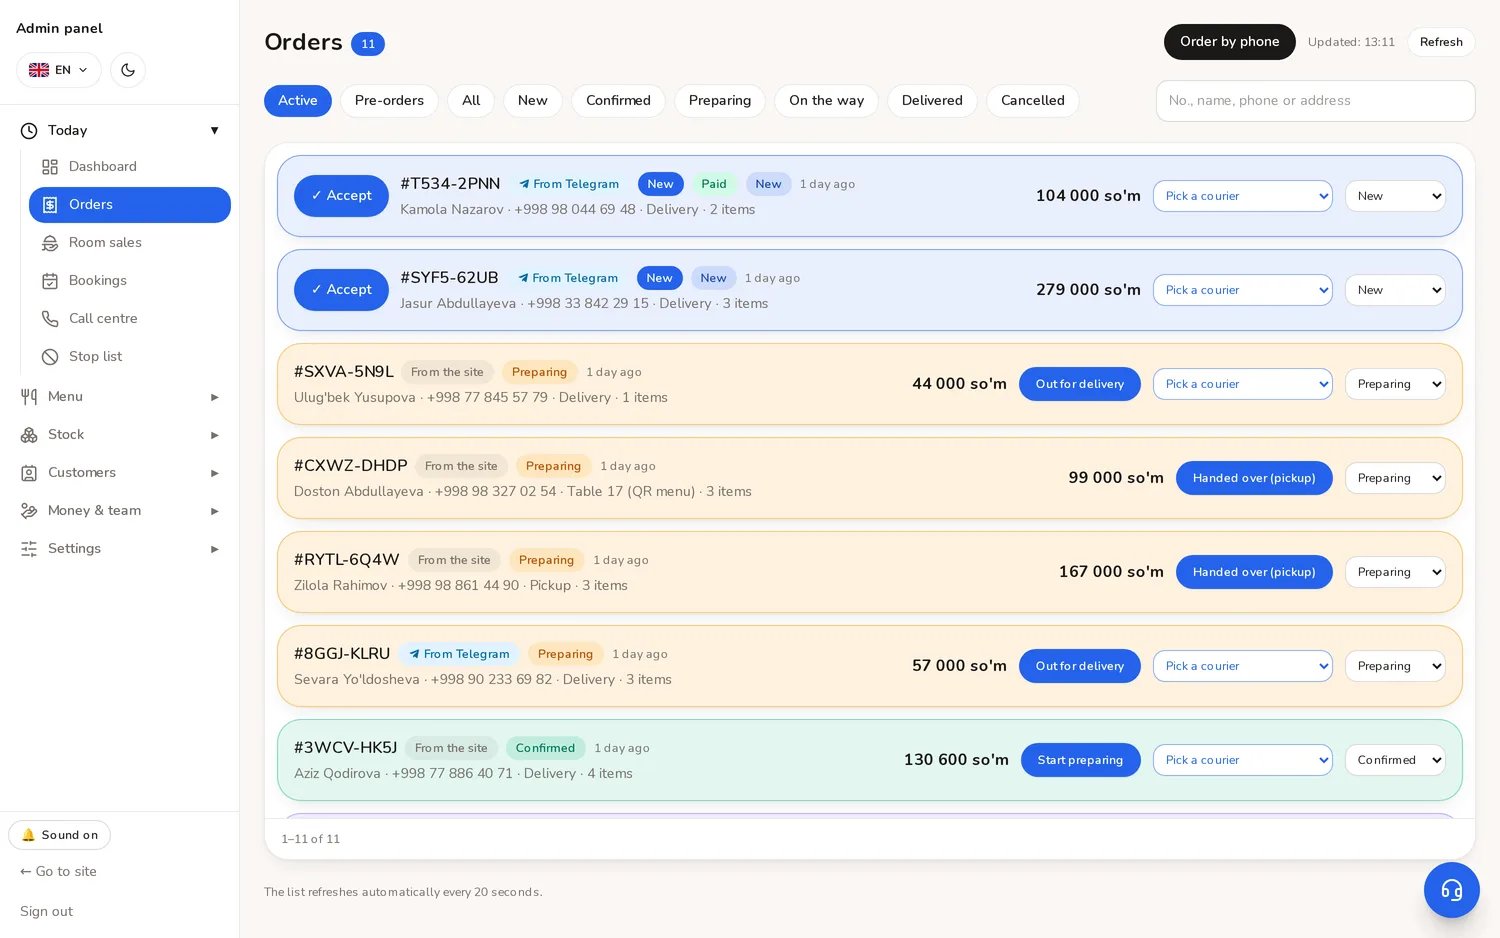Mark #8GGJ-KLRU Out for delivery
Screen dimensions: 1500x938
coord(1080,666)
